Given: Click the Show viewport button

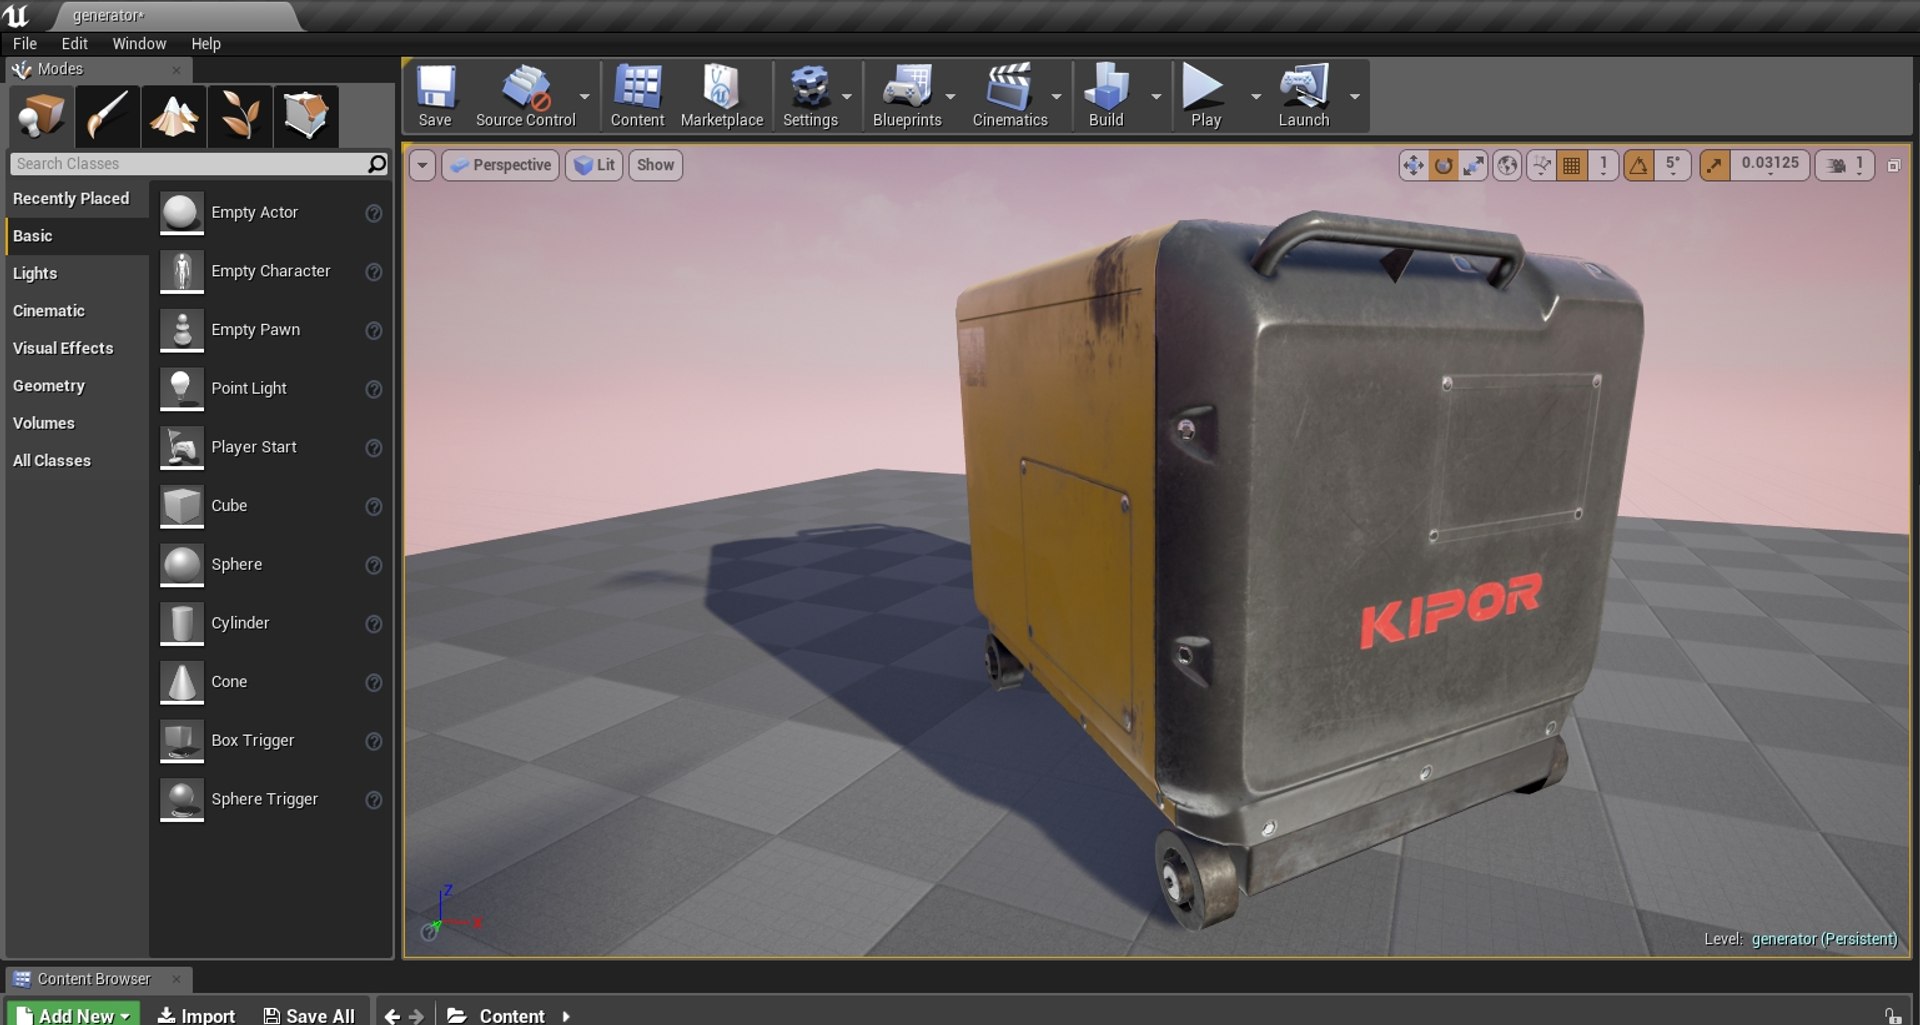Looking at the screenshot, I should 655,166.
